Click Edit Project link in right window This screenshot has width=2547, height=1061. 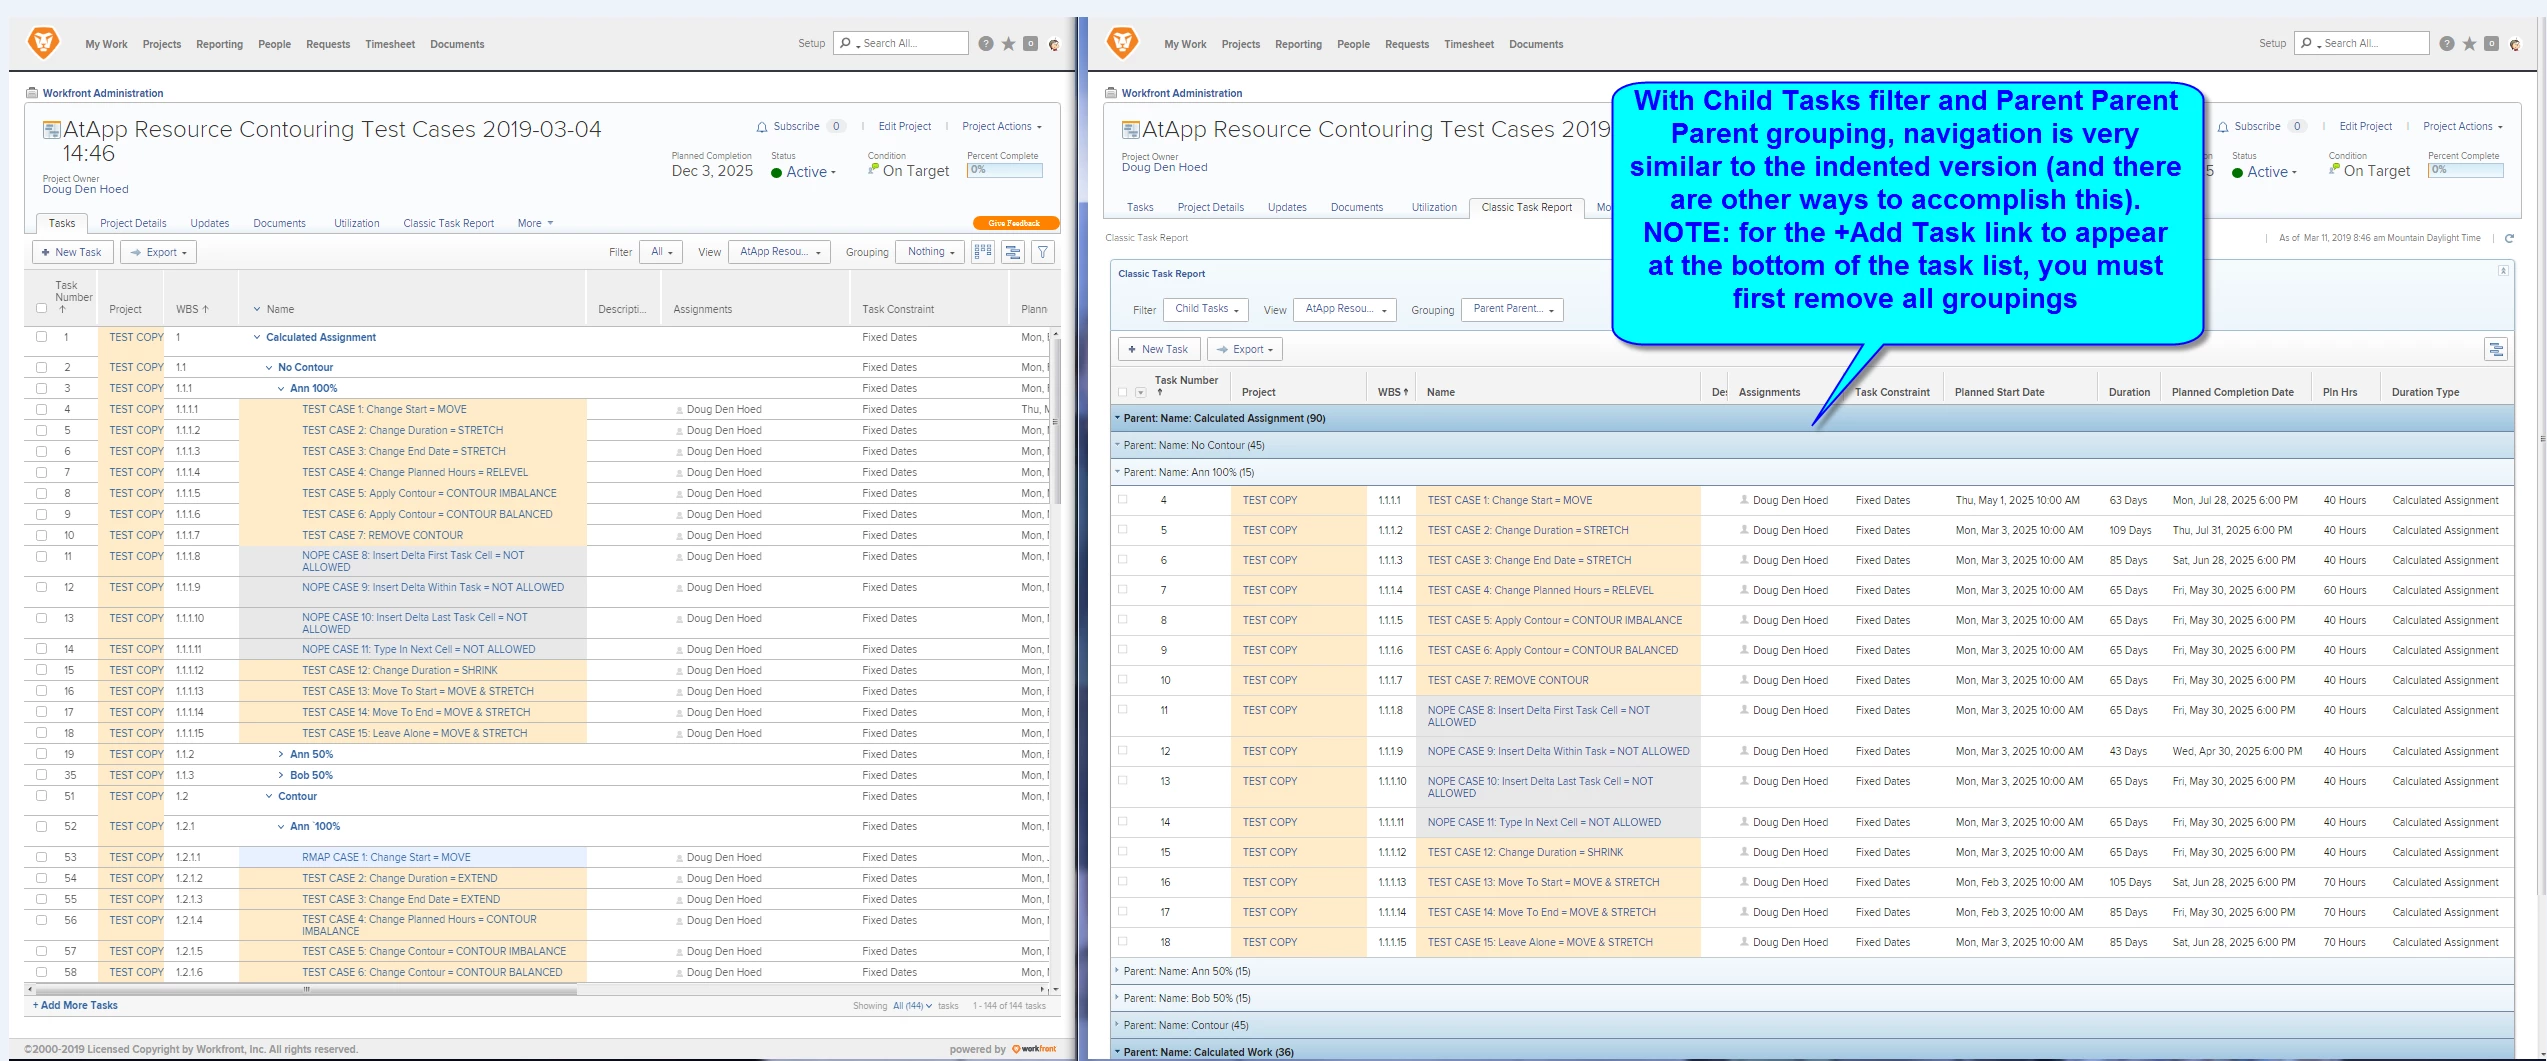2365,126
